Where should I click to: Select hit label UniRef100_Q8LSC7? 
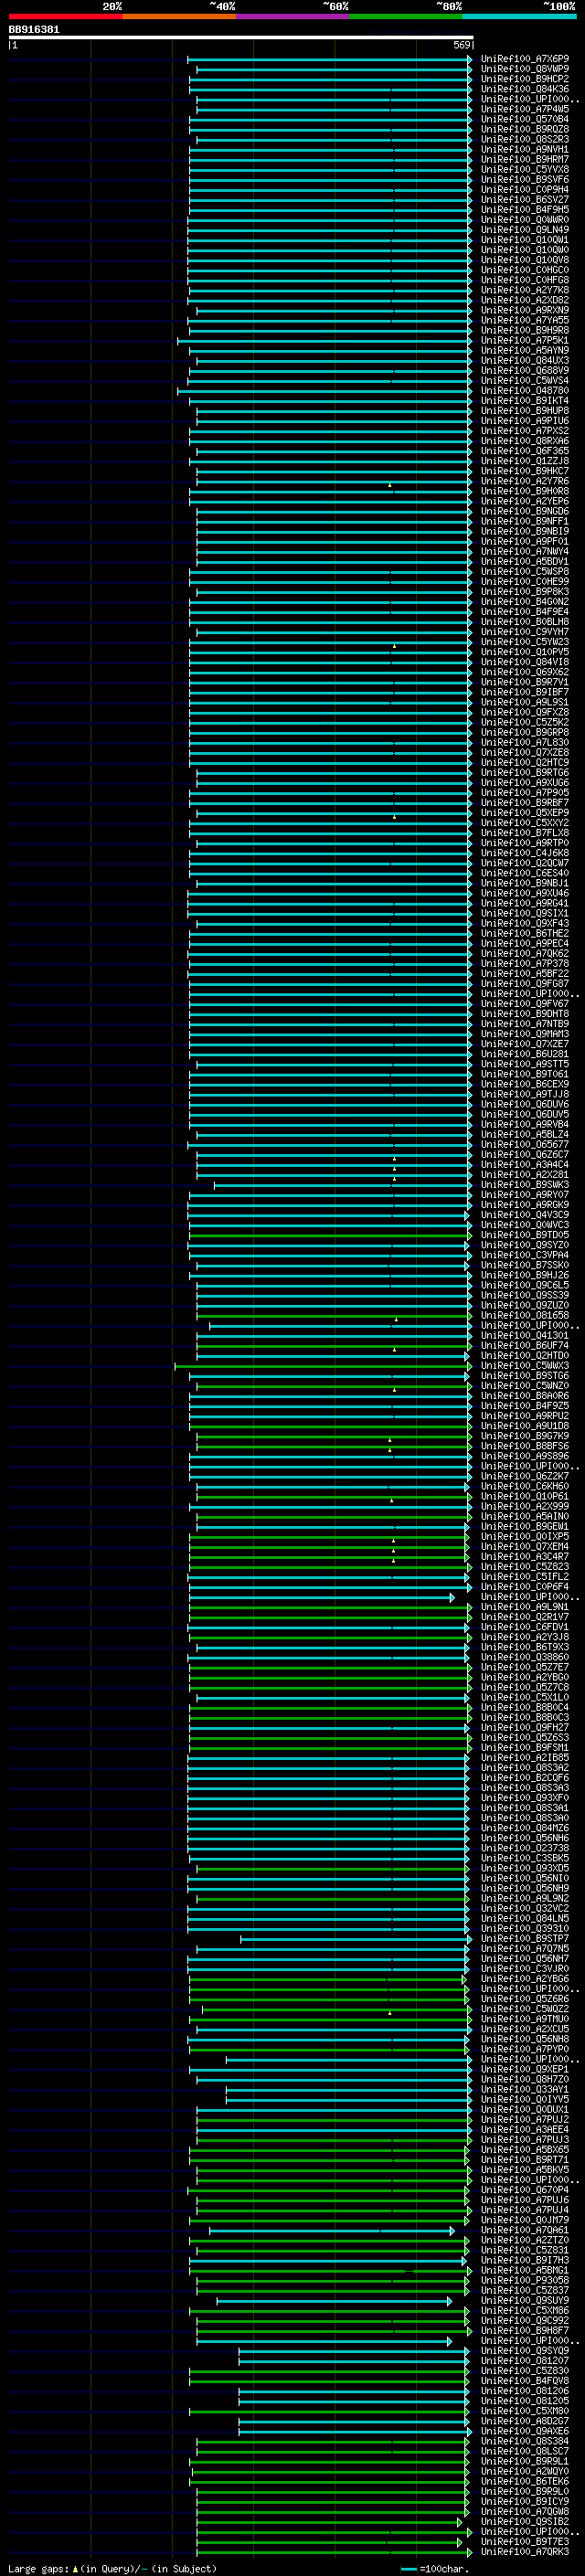(x=525, y=2451)
